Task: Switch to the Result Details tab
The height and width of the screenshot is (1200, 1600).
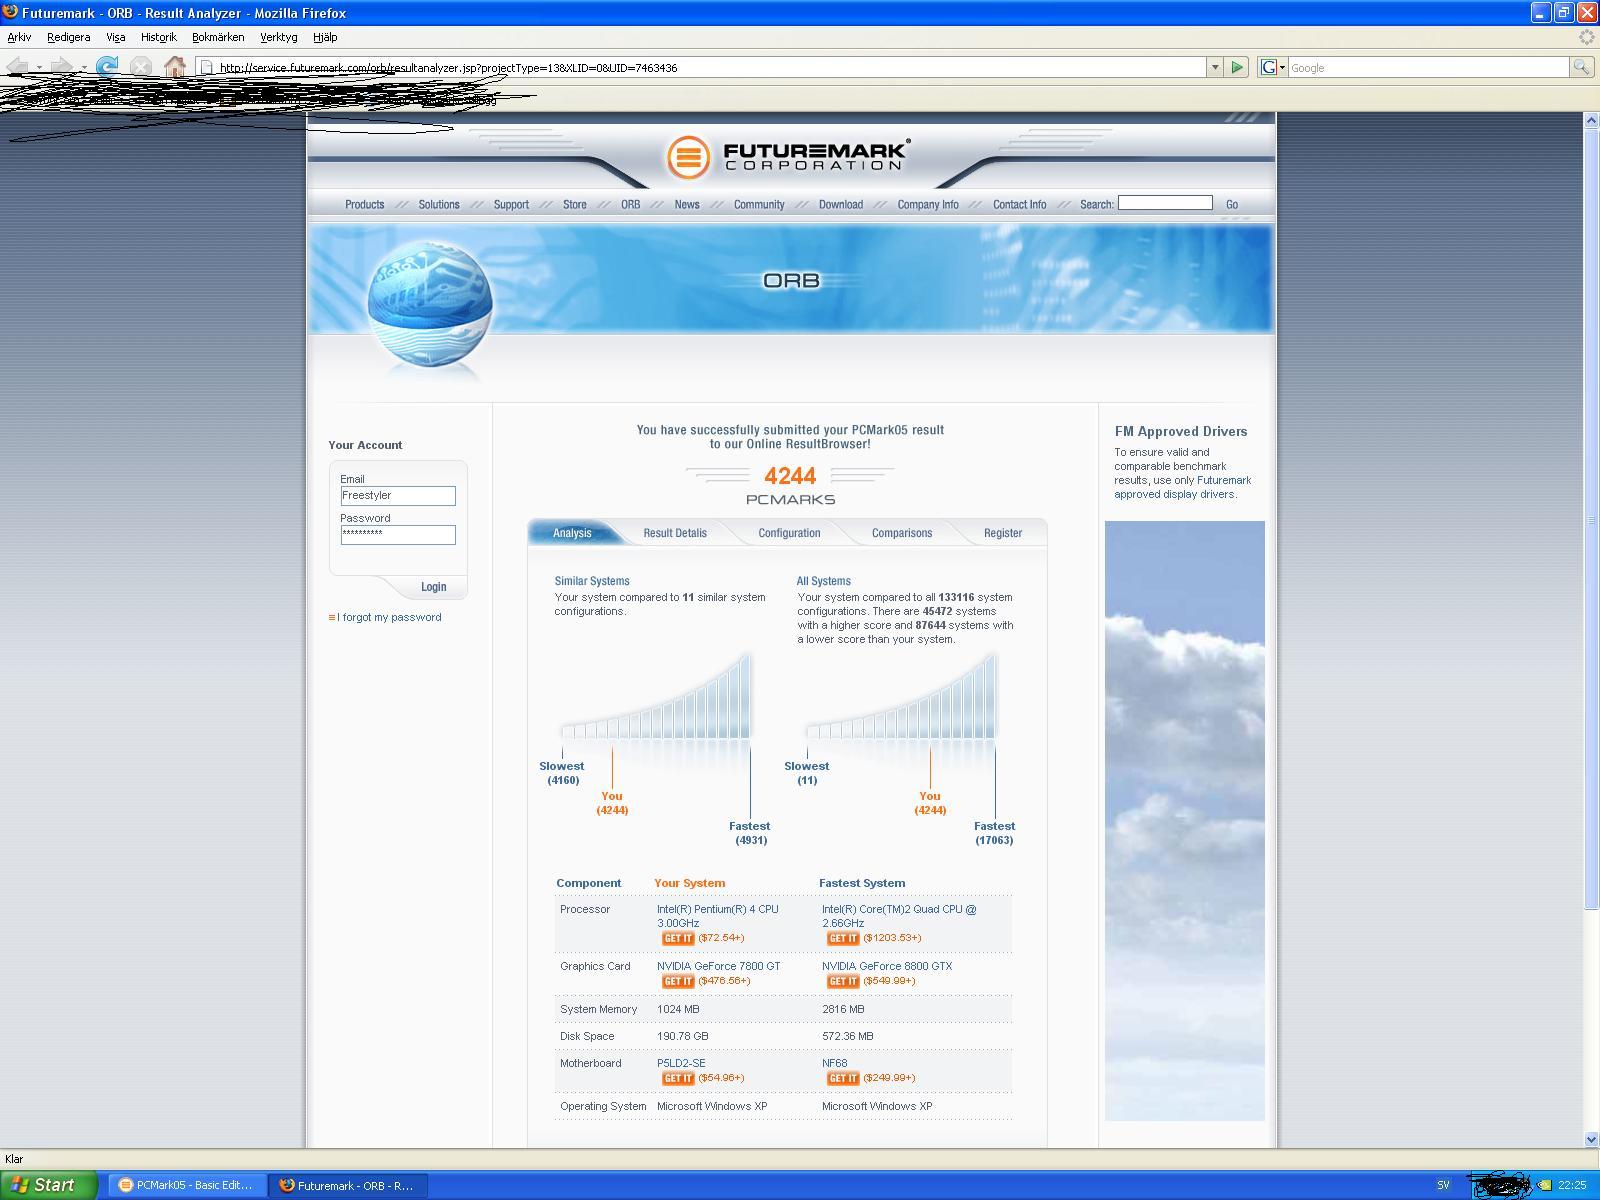Action: (675, 533)
